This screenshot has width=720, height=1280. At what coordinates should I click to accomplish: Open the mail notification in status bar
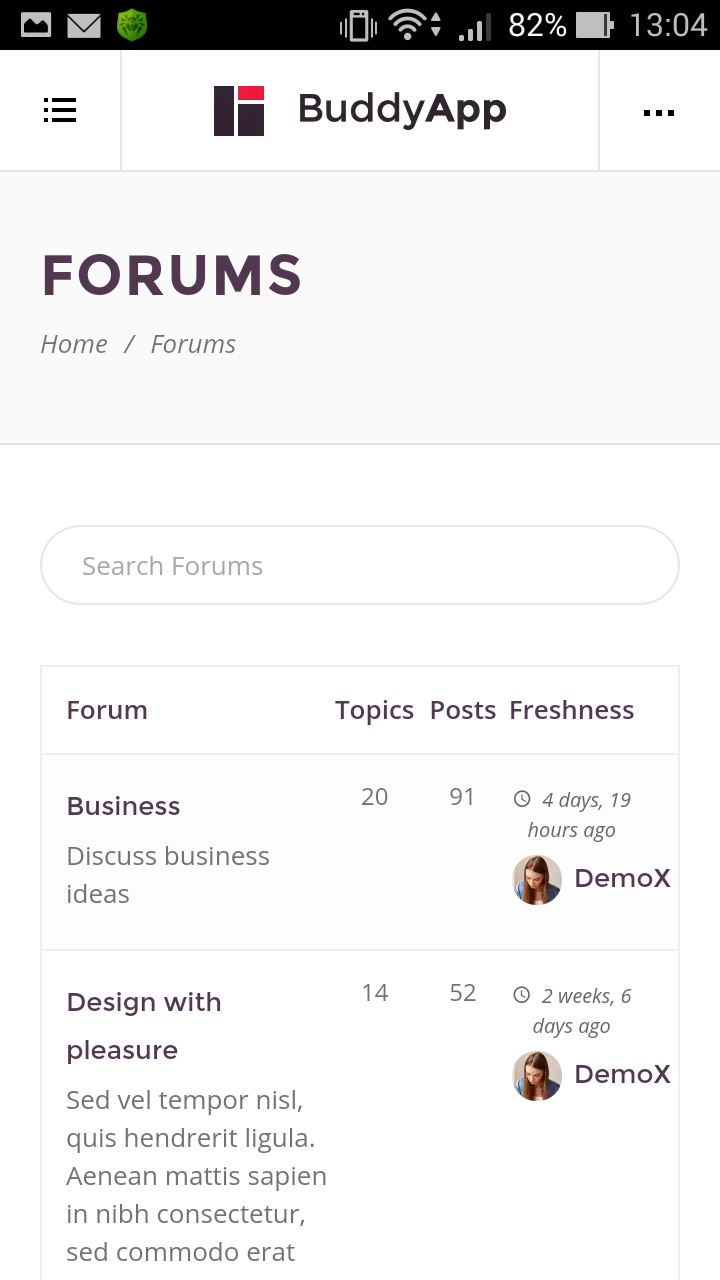[84, 25]
